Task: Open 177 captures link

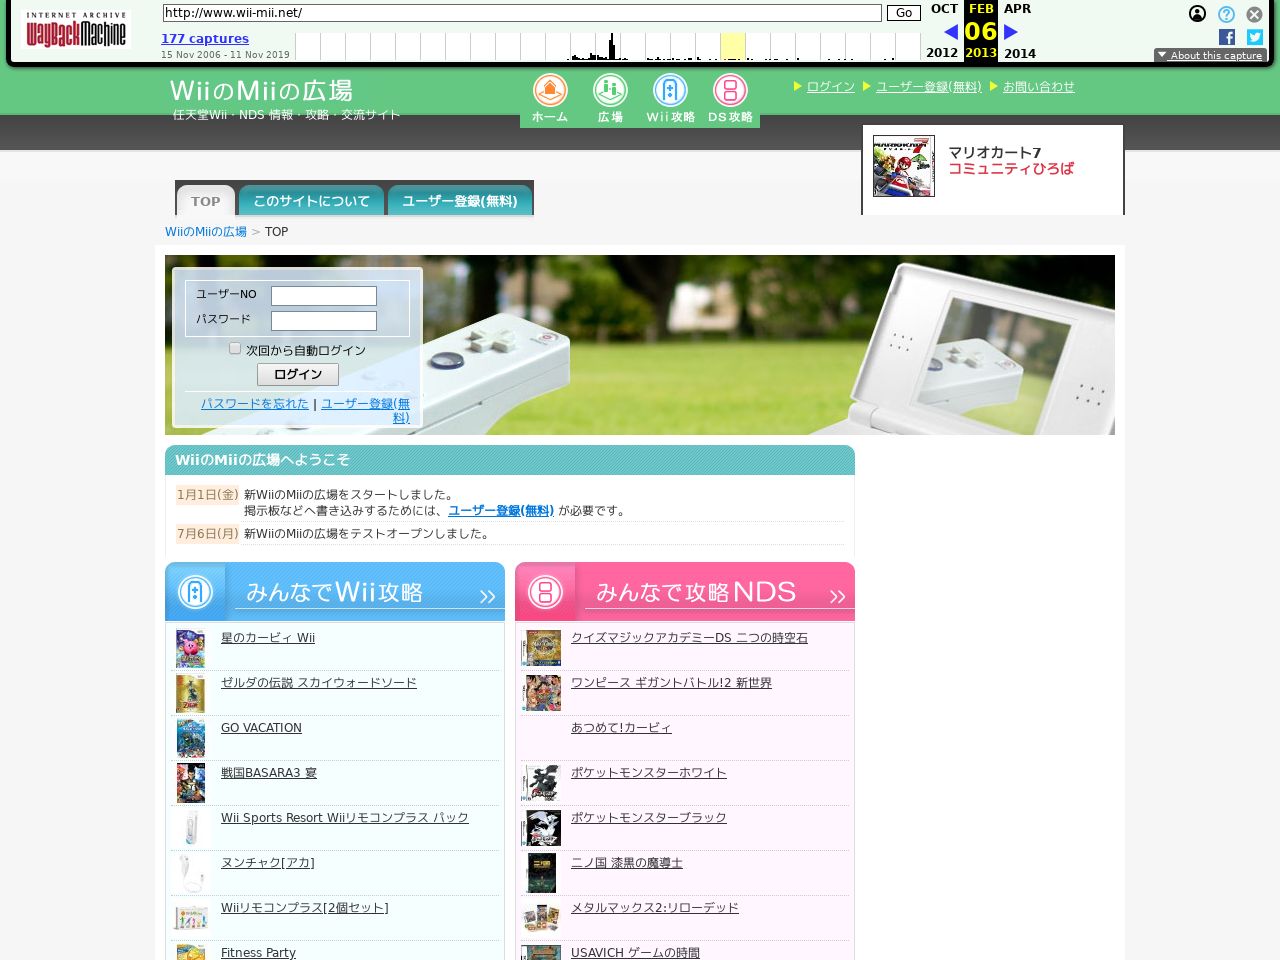Action: (x=205, y=39)
